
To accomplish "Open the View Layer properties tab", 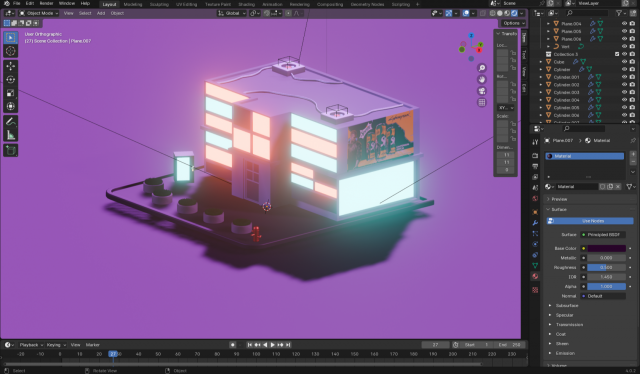I will point(535,177).
